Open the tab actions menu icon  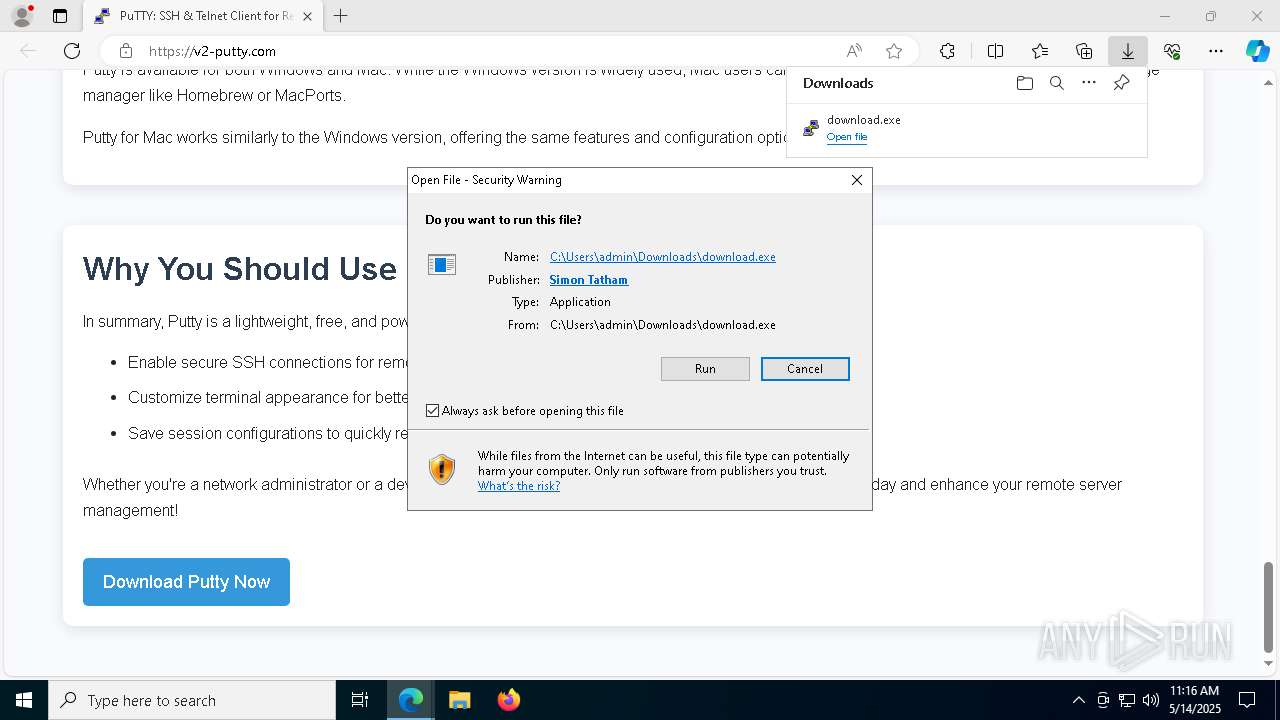pyautogui.click(x=60, y=16)
